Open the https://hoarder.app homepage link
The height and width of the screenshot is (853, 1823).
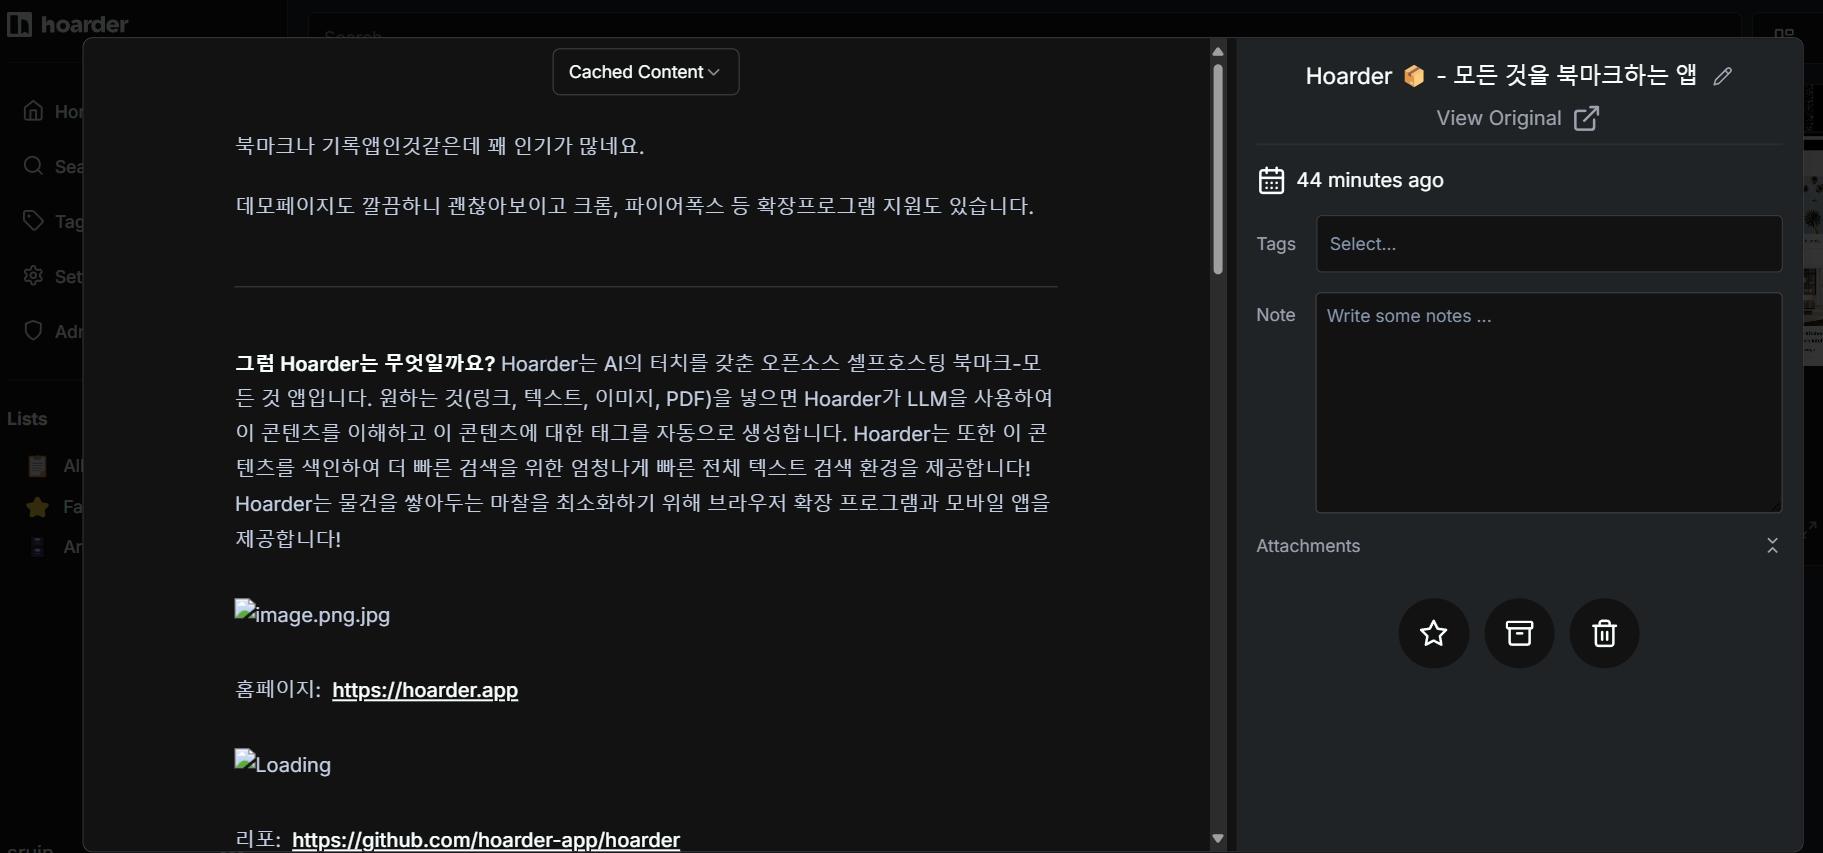(x=425, y=690)
